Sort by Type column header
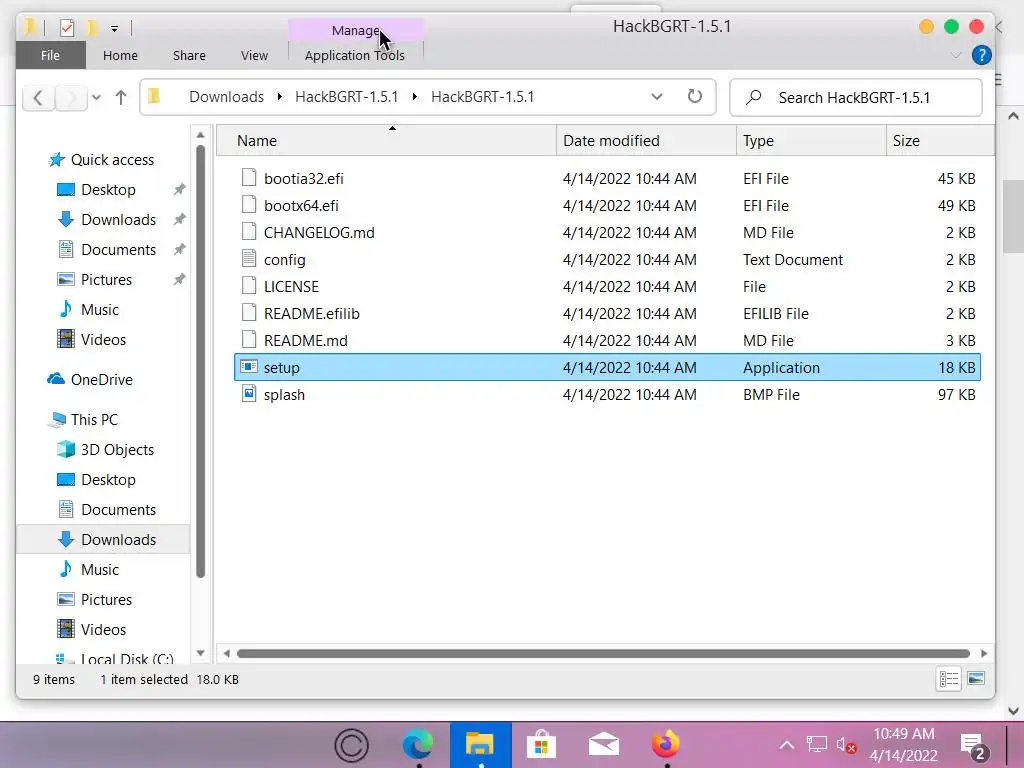 pos(811,141)
